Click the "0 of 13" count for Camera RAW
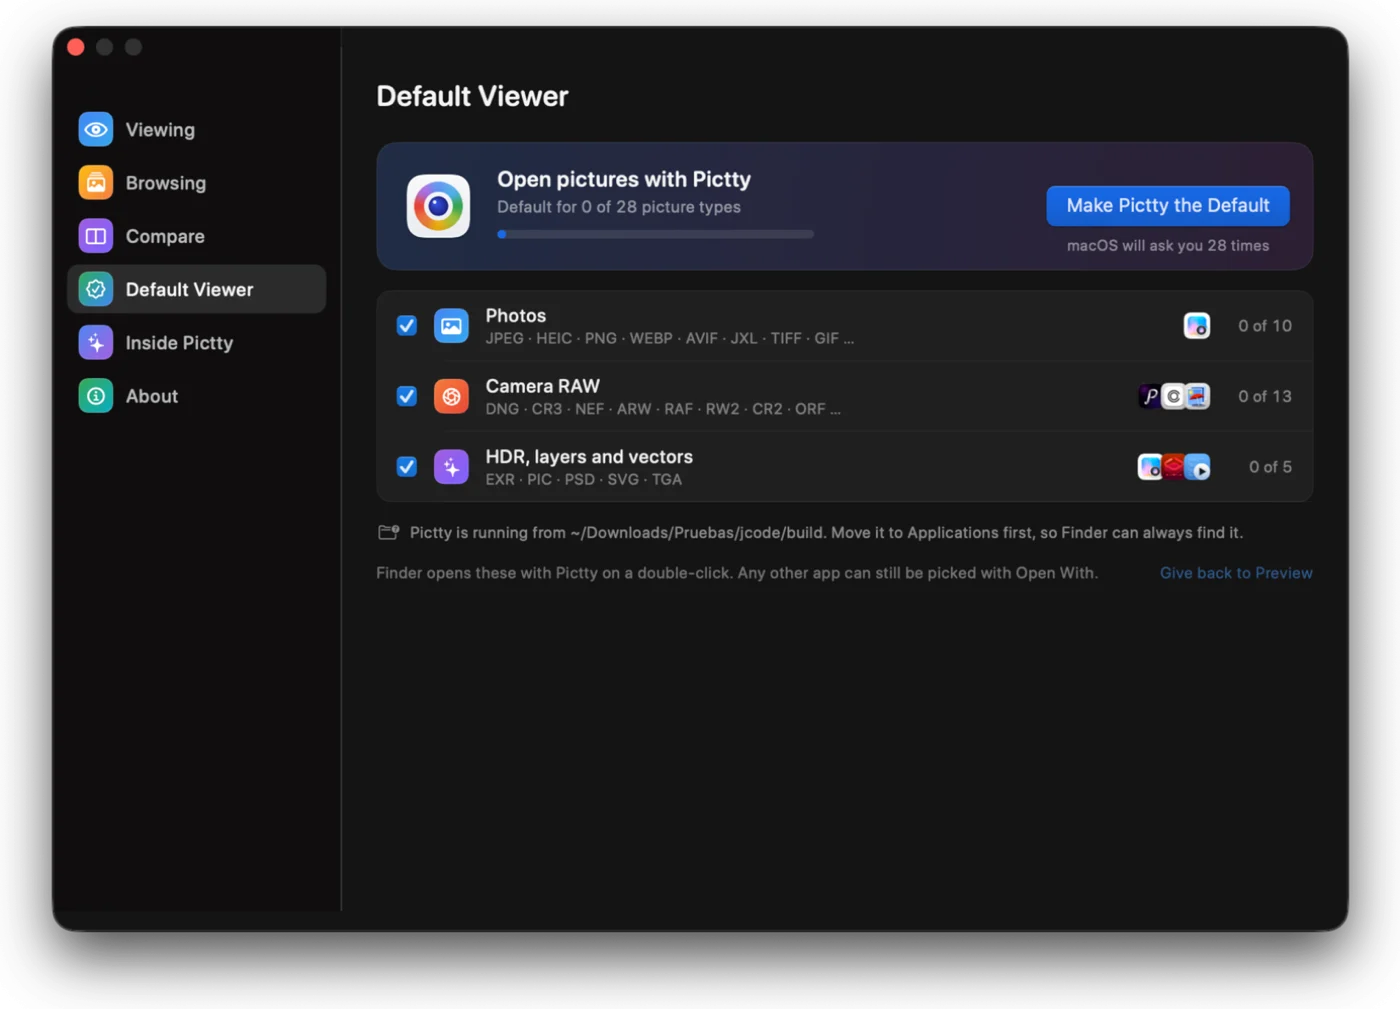This screenshot has height=1009, width=1400. pyautogui.click(x=1265, y=396)
